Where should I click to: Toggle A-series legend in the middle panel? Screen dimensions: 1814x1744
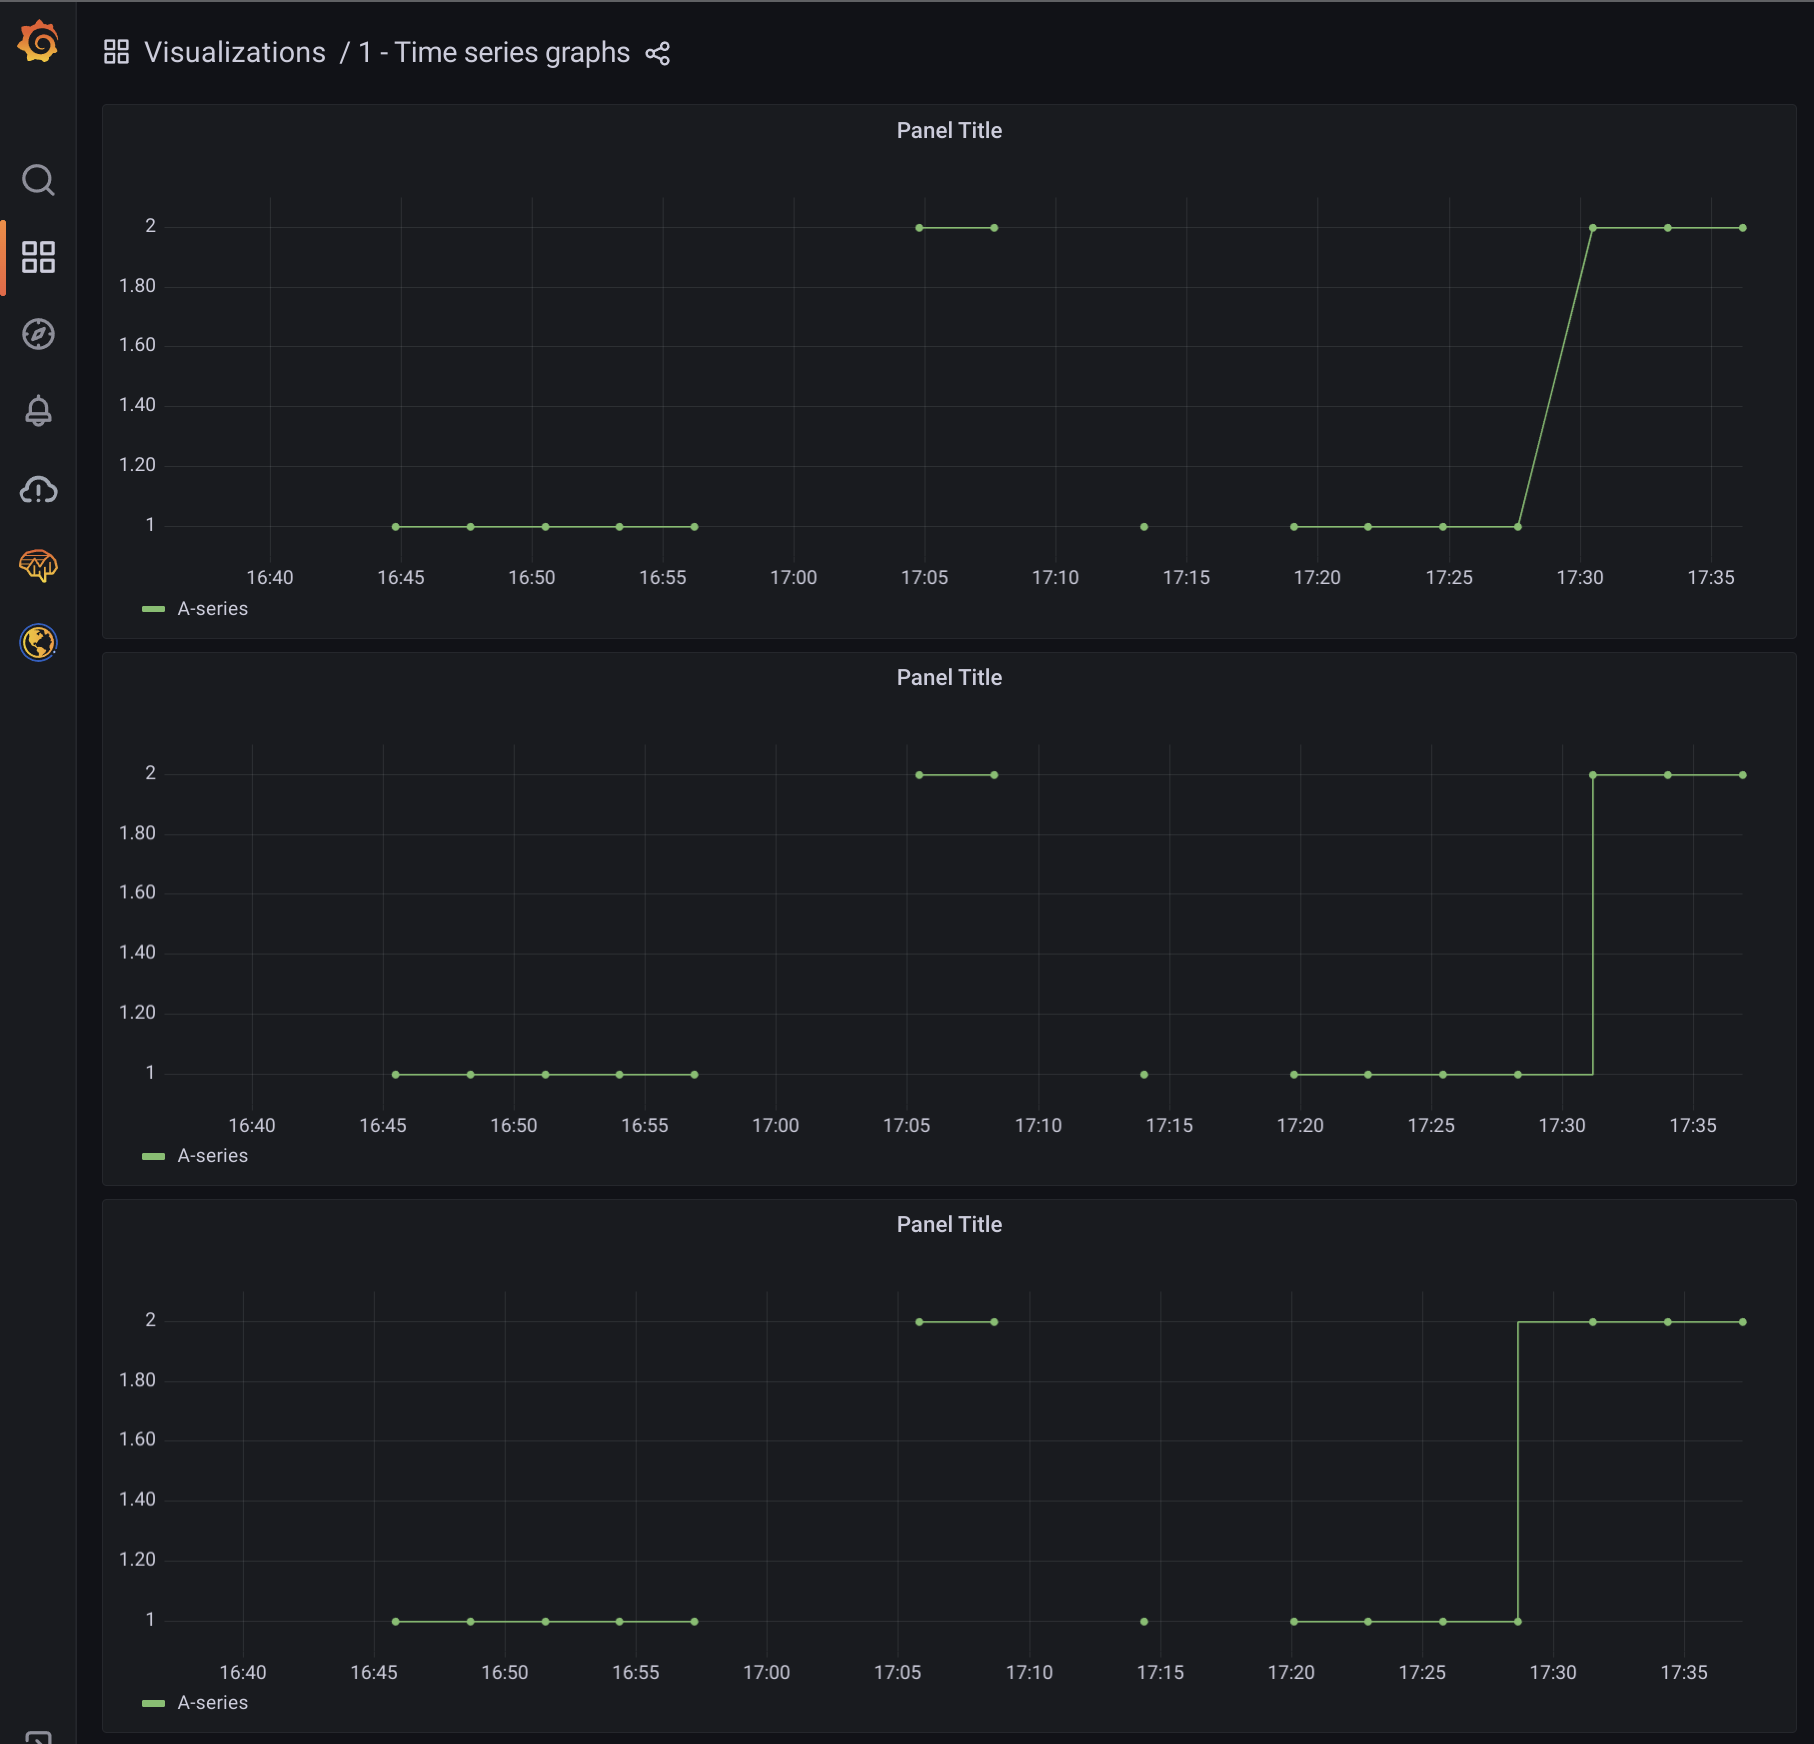point(211,1155)
